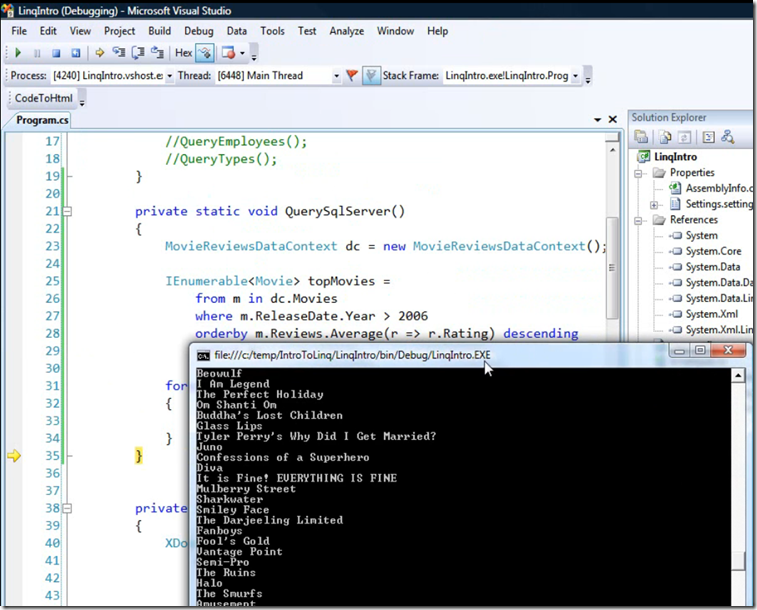
Task: Click the editor scroll up arrow
Action: tap(612, 150)
